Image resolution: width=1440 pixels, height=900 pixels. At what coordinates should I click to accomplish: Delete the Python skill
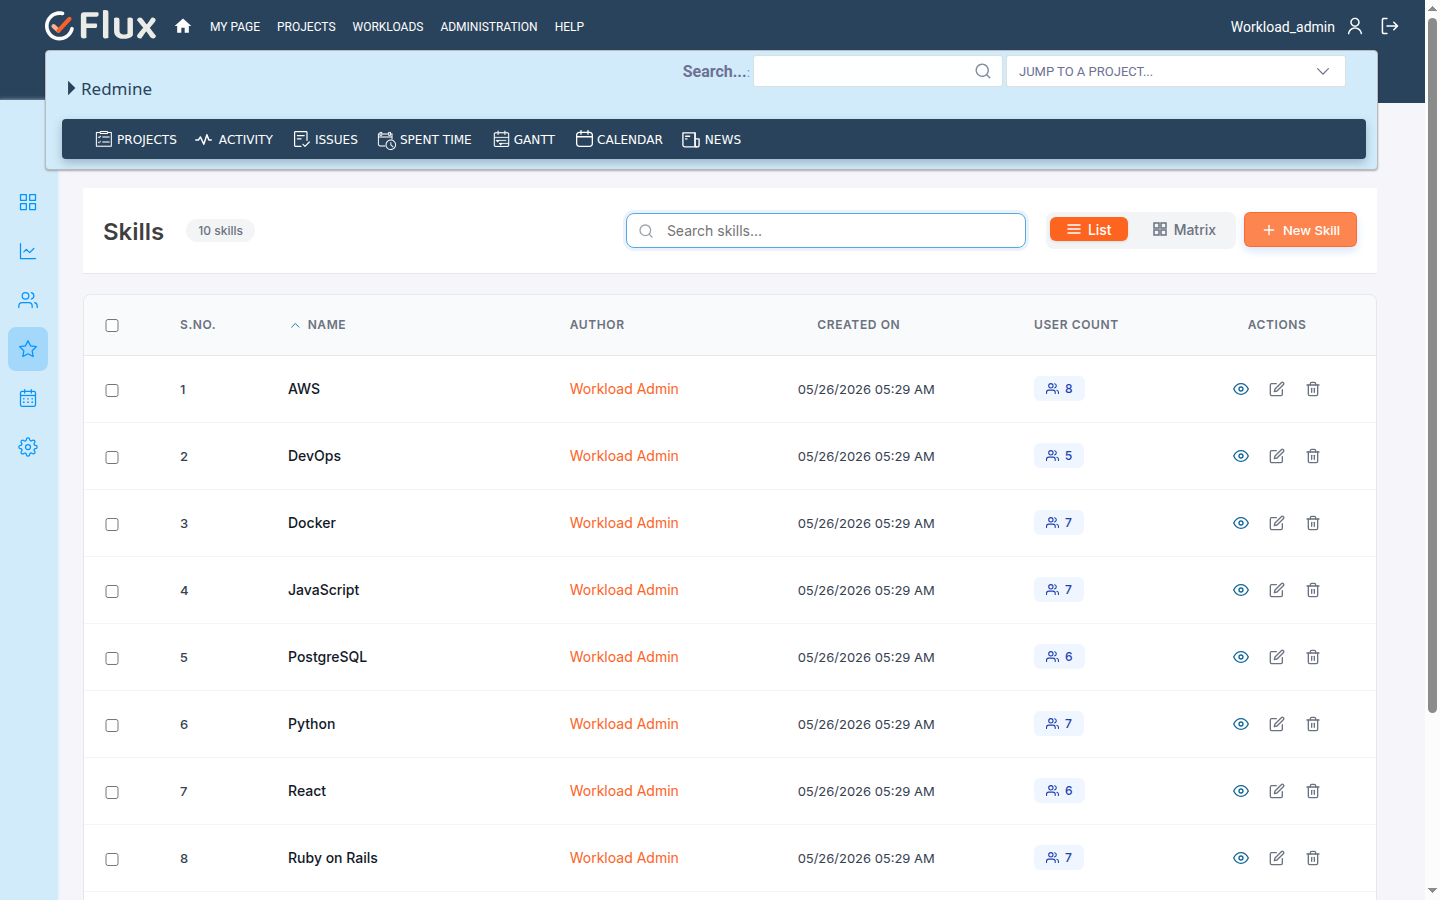(x=1313, y=724)
